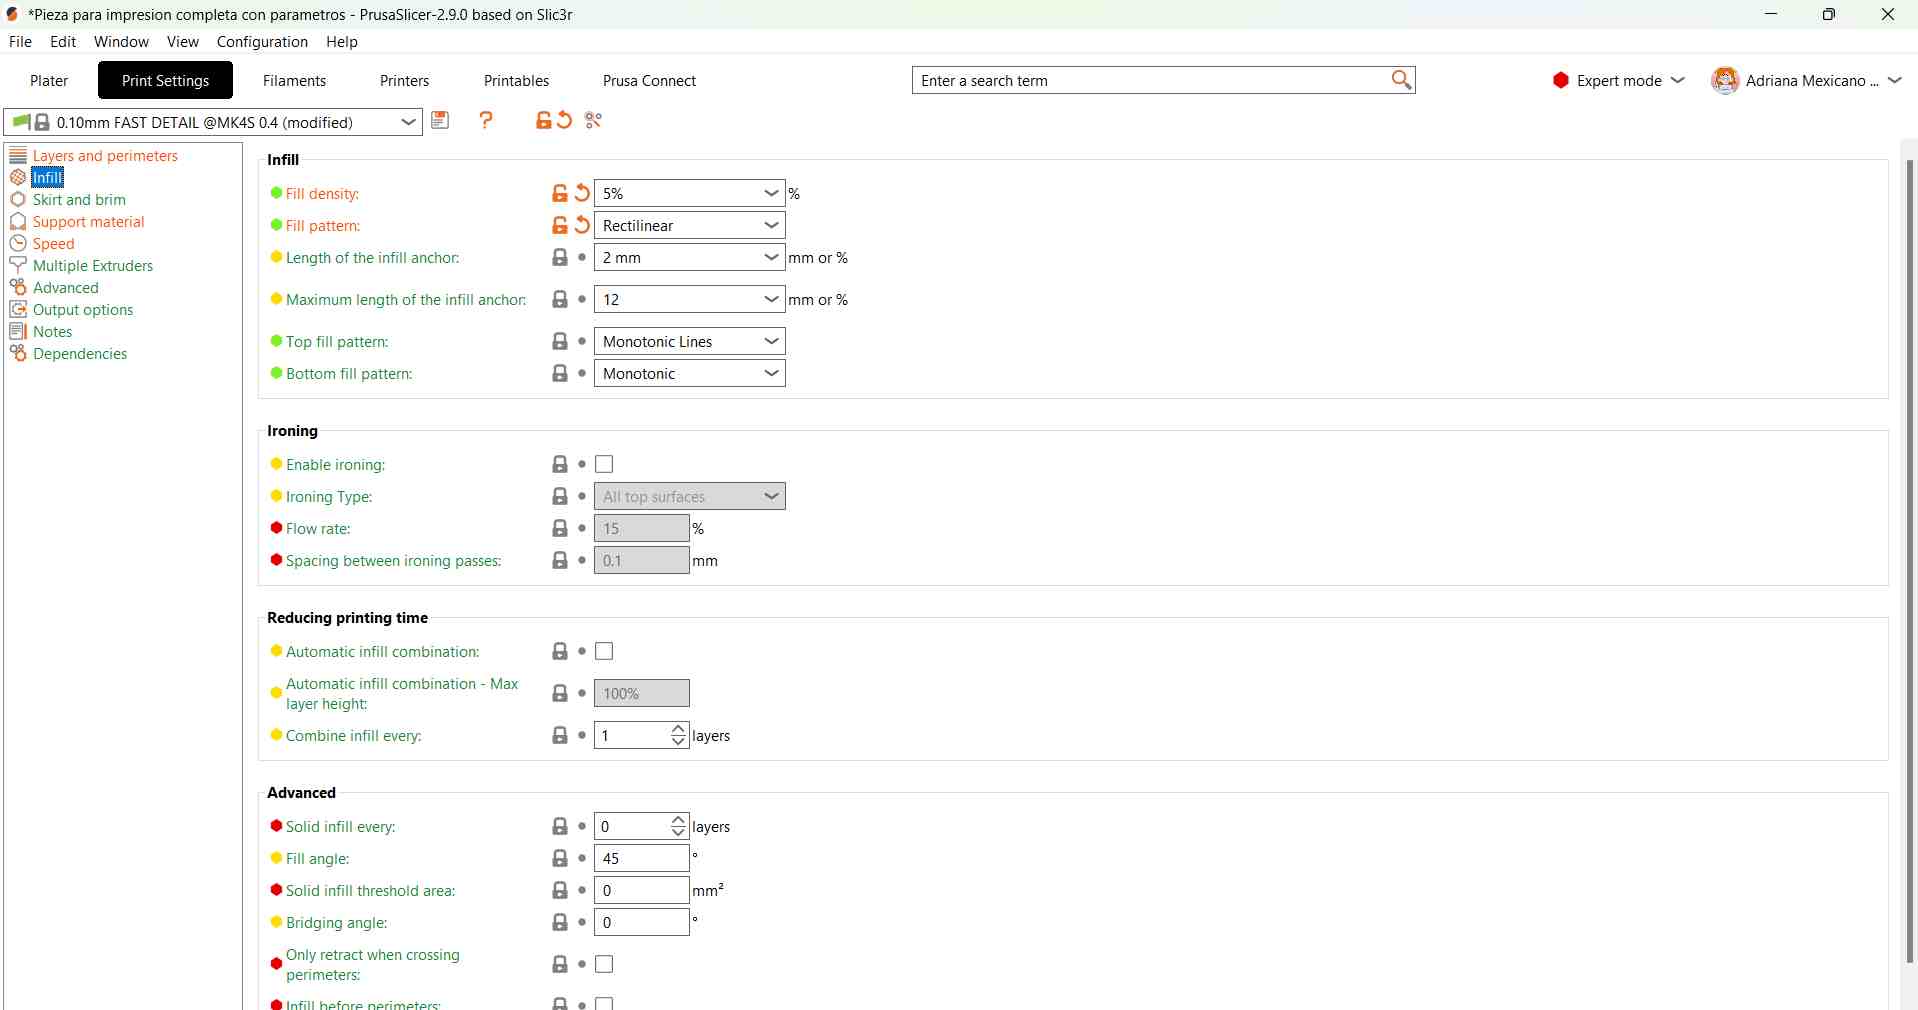The height and width of the screenshot is (1010, 1918).
Task: Click lock icon beside Fill angle
Action: pos(560,859)
